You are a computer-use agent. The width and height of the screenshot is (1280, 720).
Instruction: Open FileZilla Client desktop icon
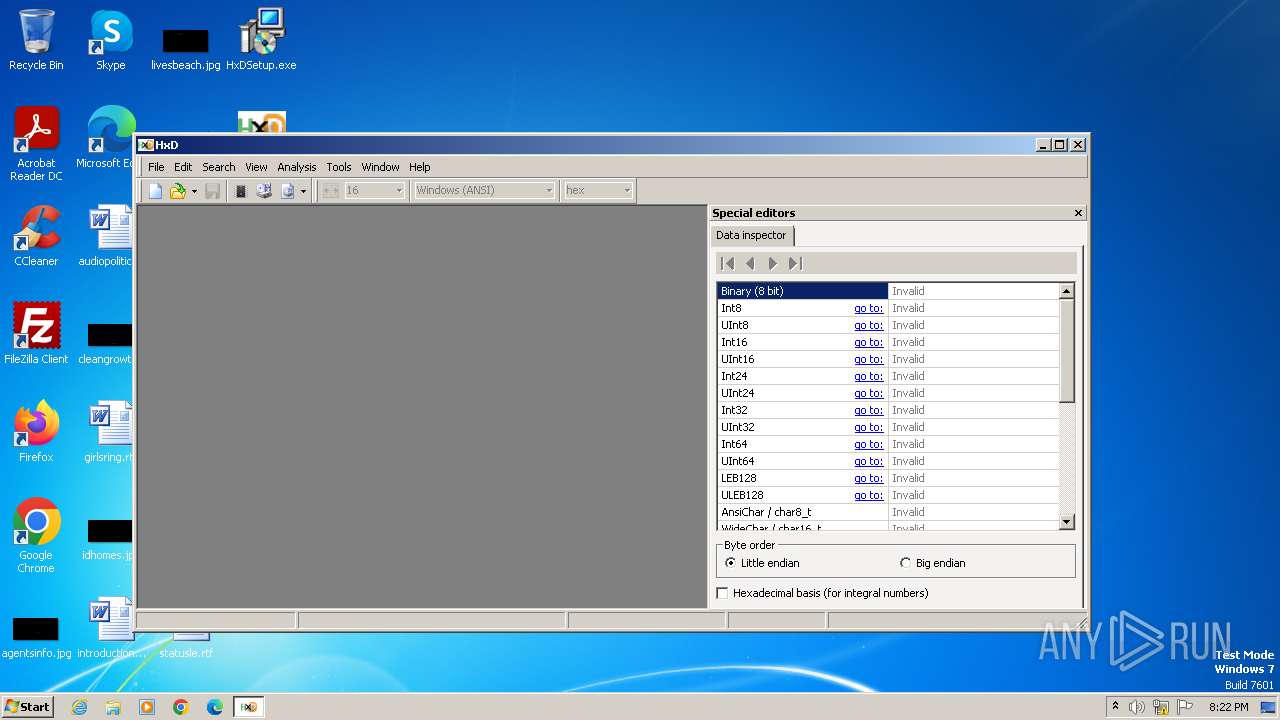36,334
